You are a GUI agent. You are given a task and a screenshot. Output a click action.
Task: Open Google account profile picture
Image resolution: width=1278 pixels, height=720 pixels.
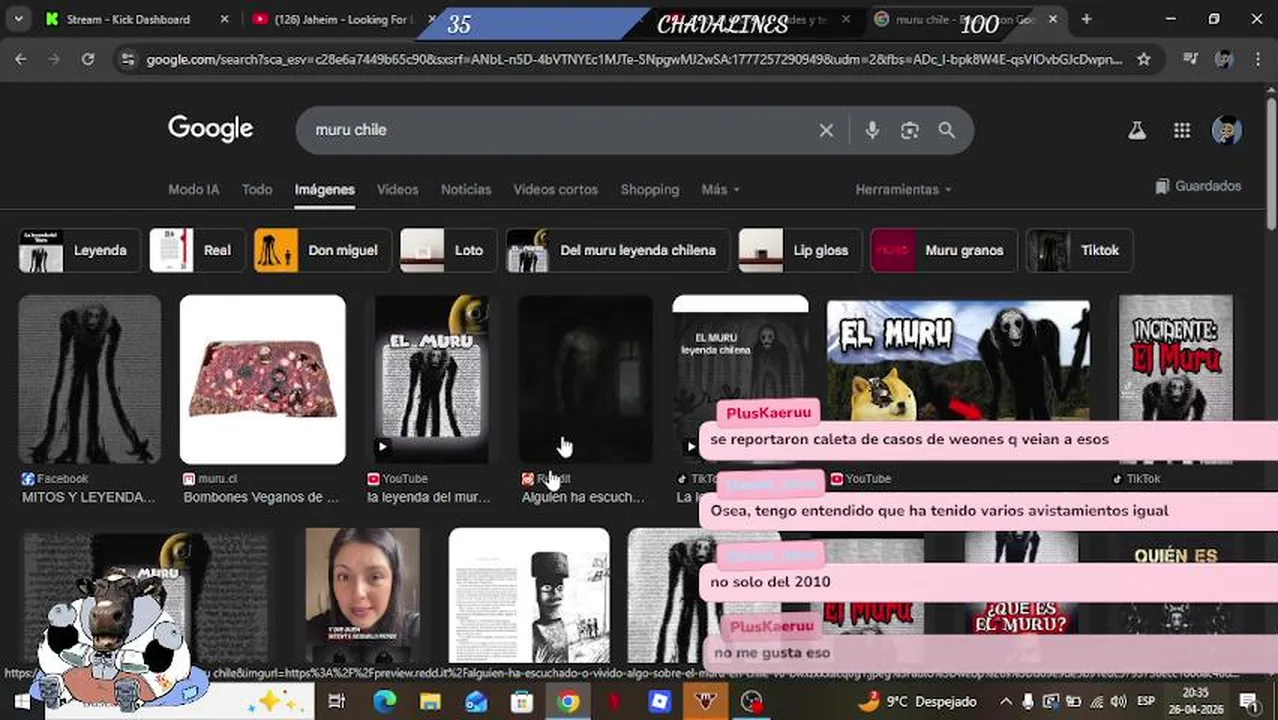point(1227,130)
